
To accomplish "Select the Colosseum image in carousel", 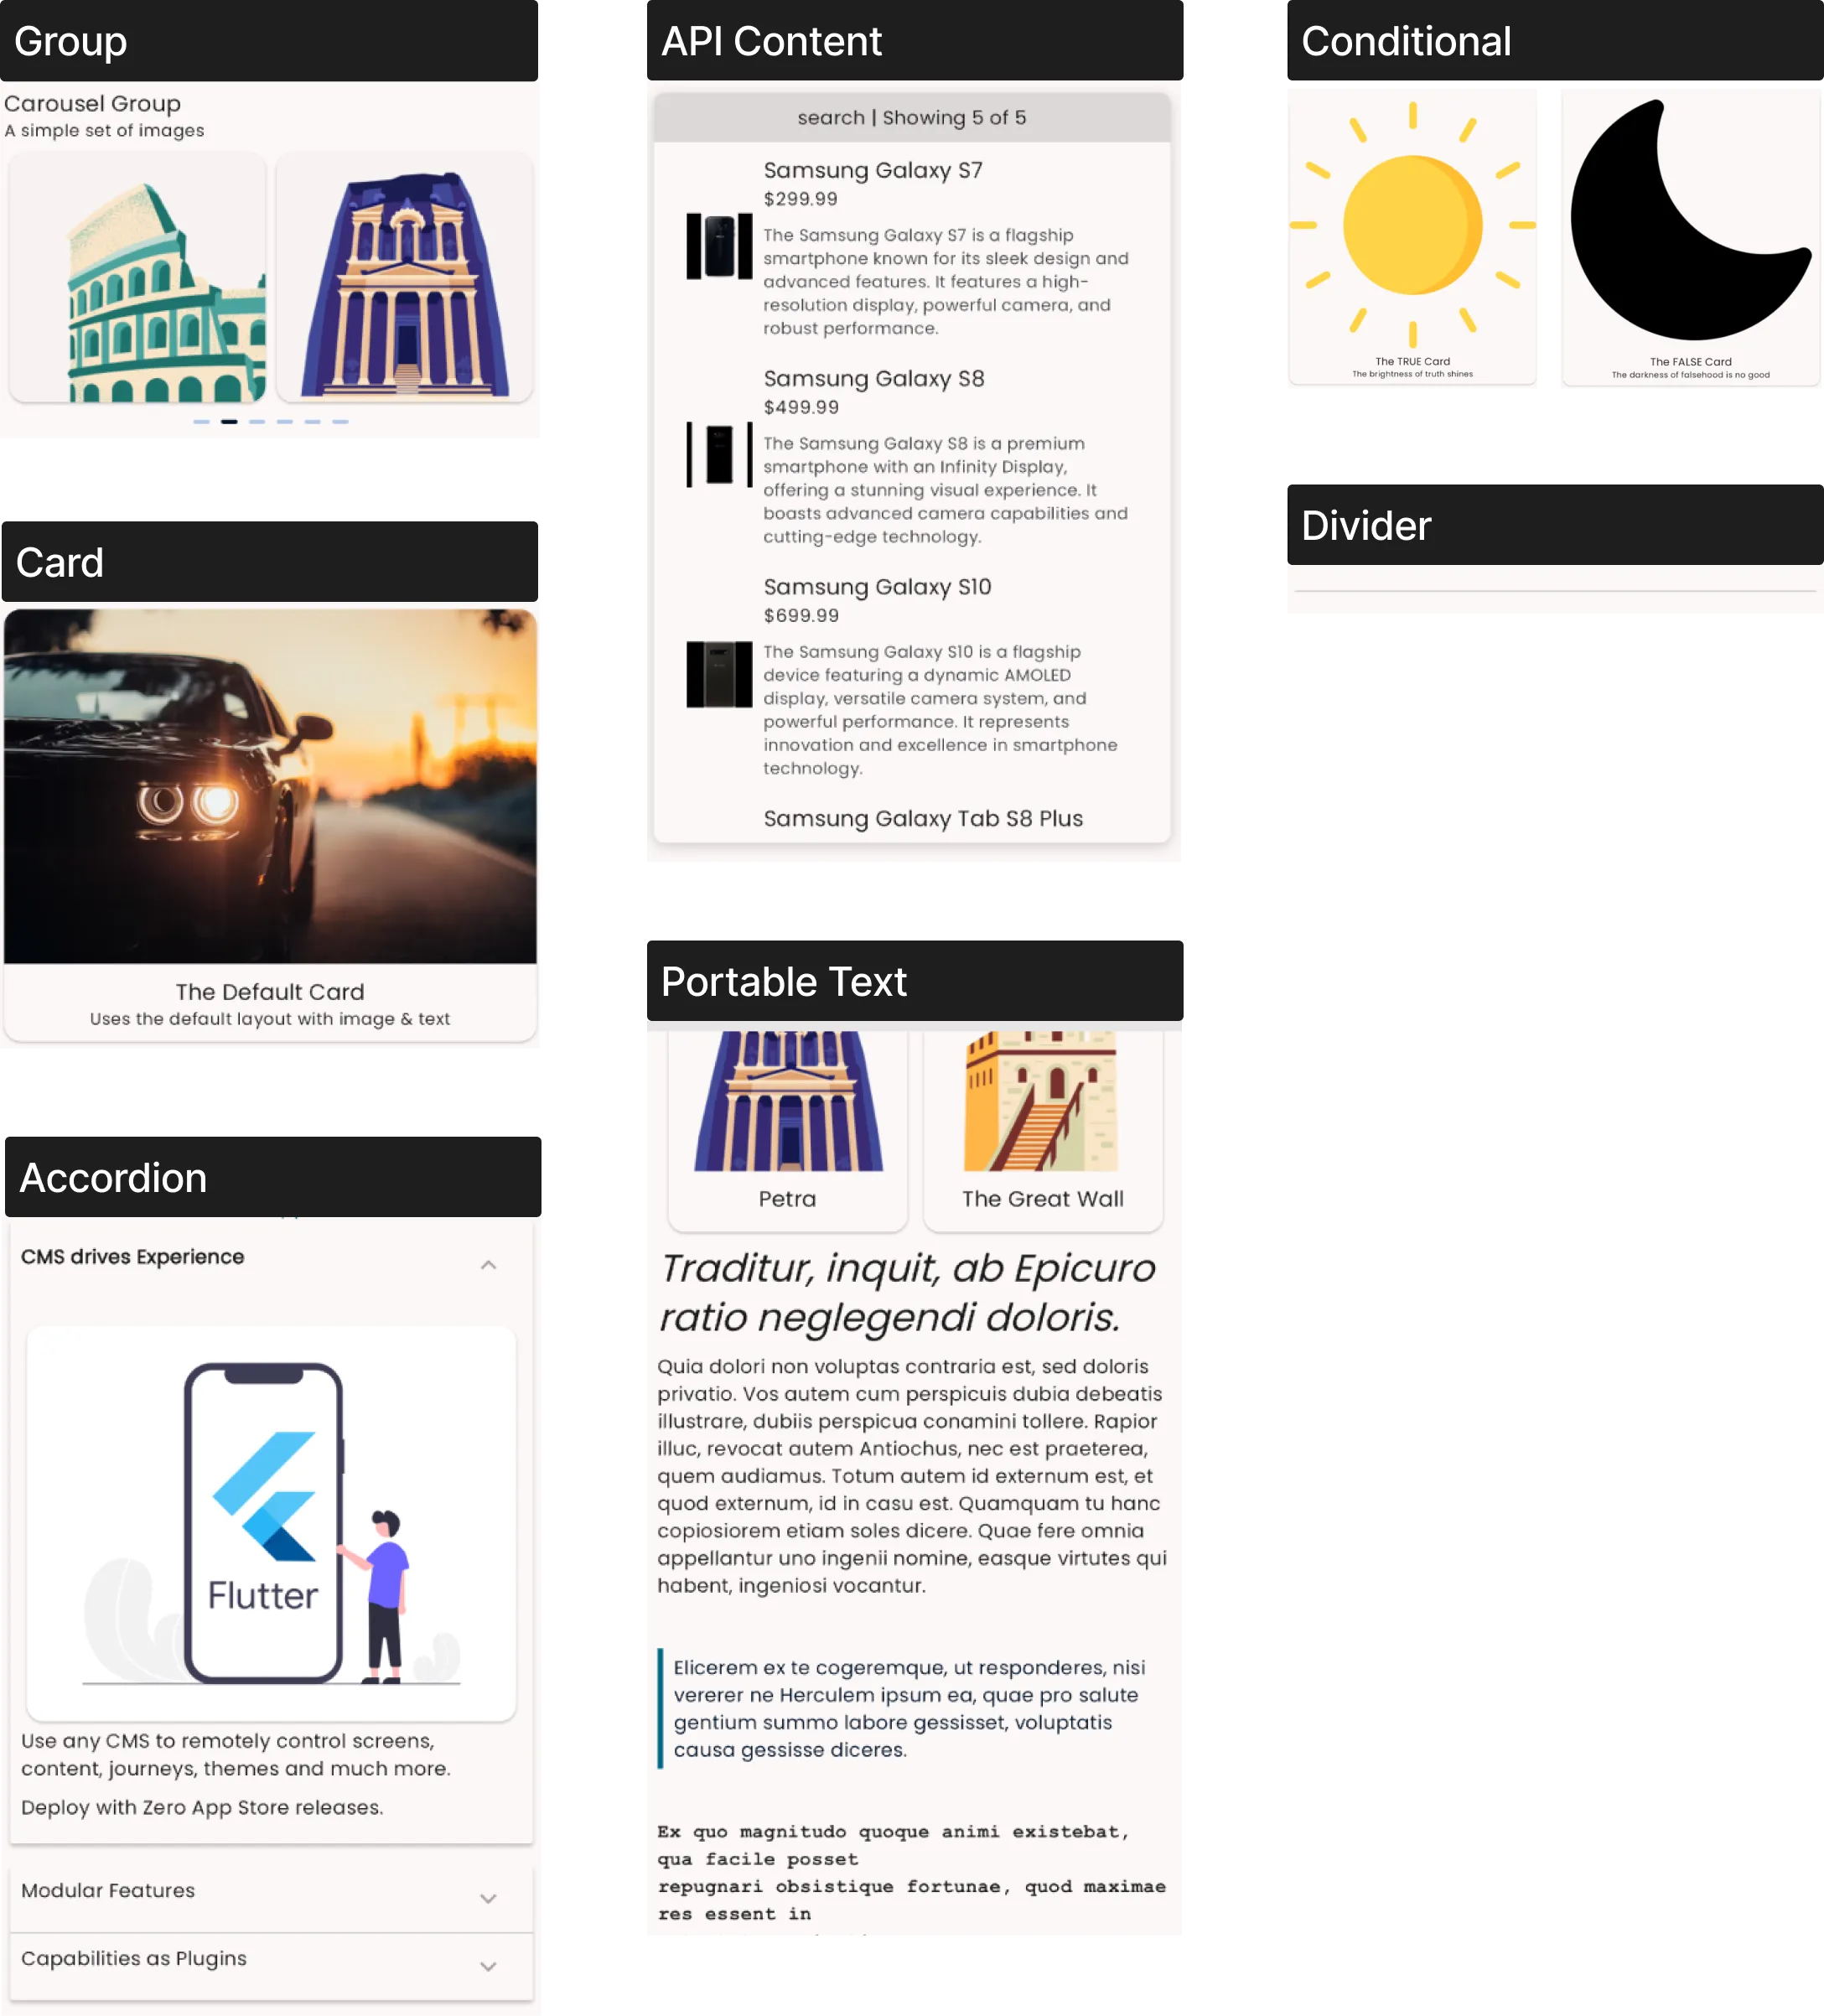I will coord(138,277).
